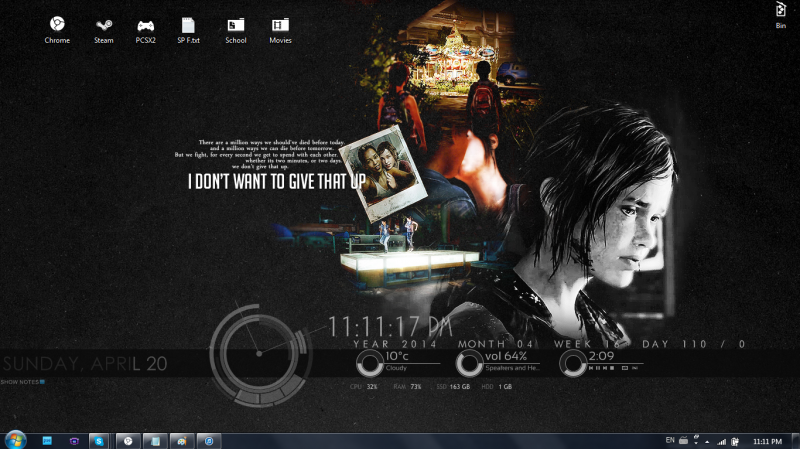Open the PCSX2 emulator shortcut
This screenshot has height=449, width=800.
tap(146, 26)
